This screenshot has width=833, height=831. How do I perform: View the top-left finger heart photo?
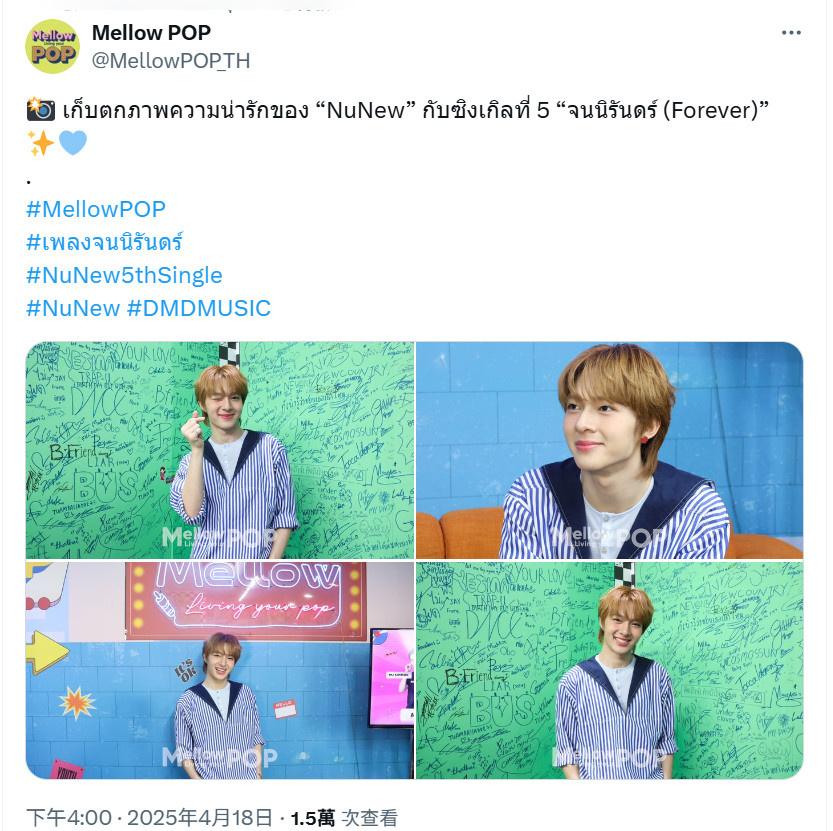tap(219, 450)
